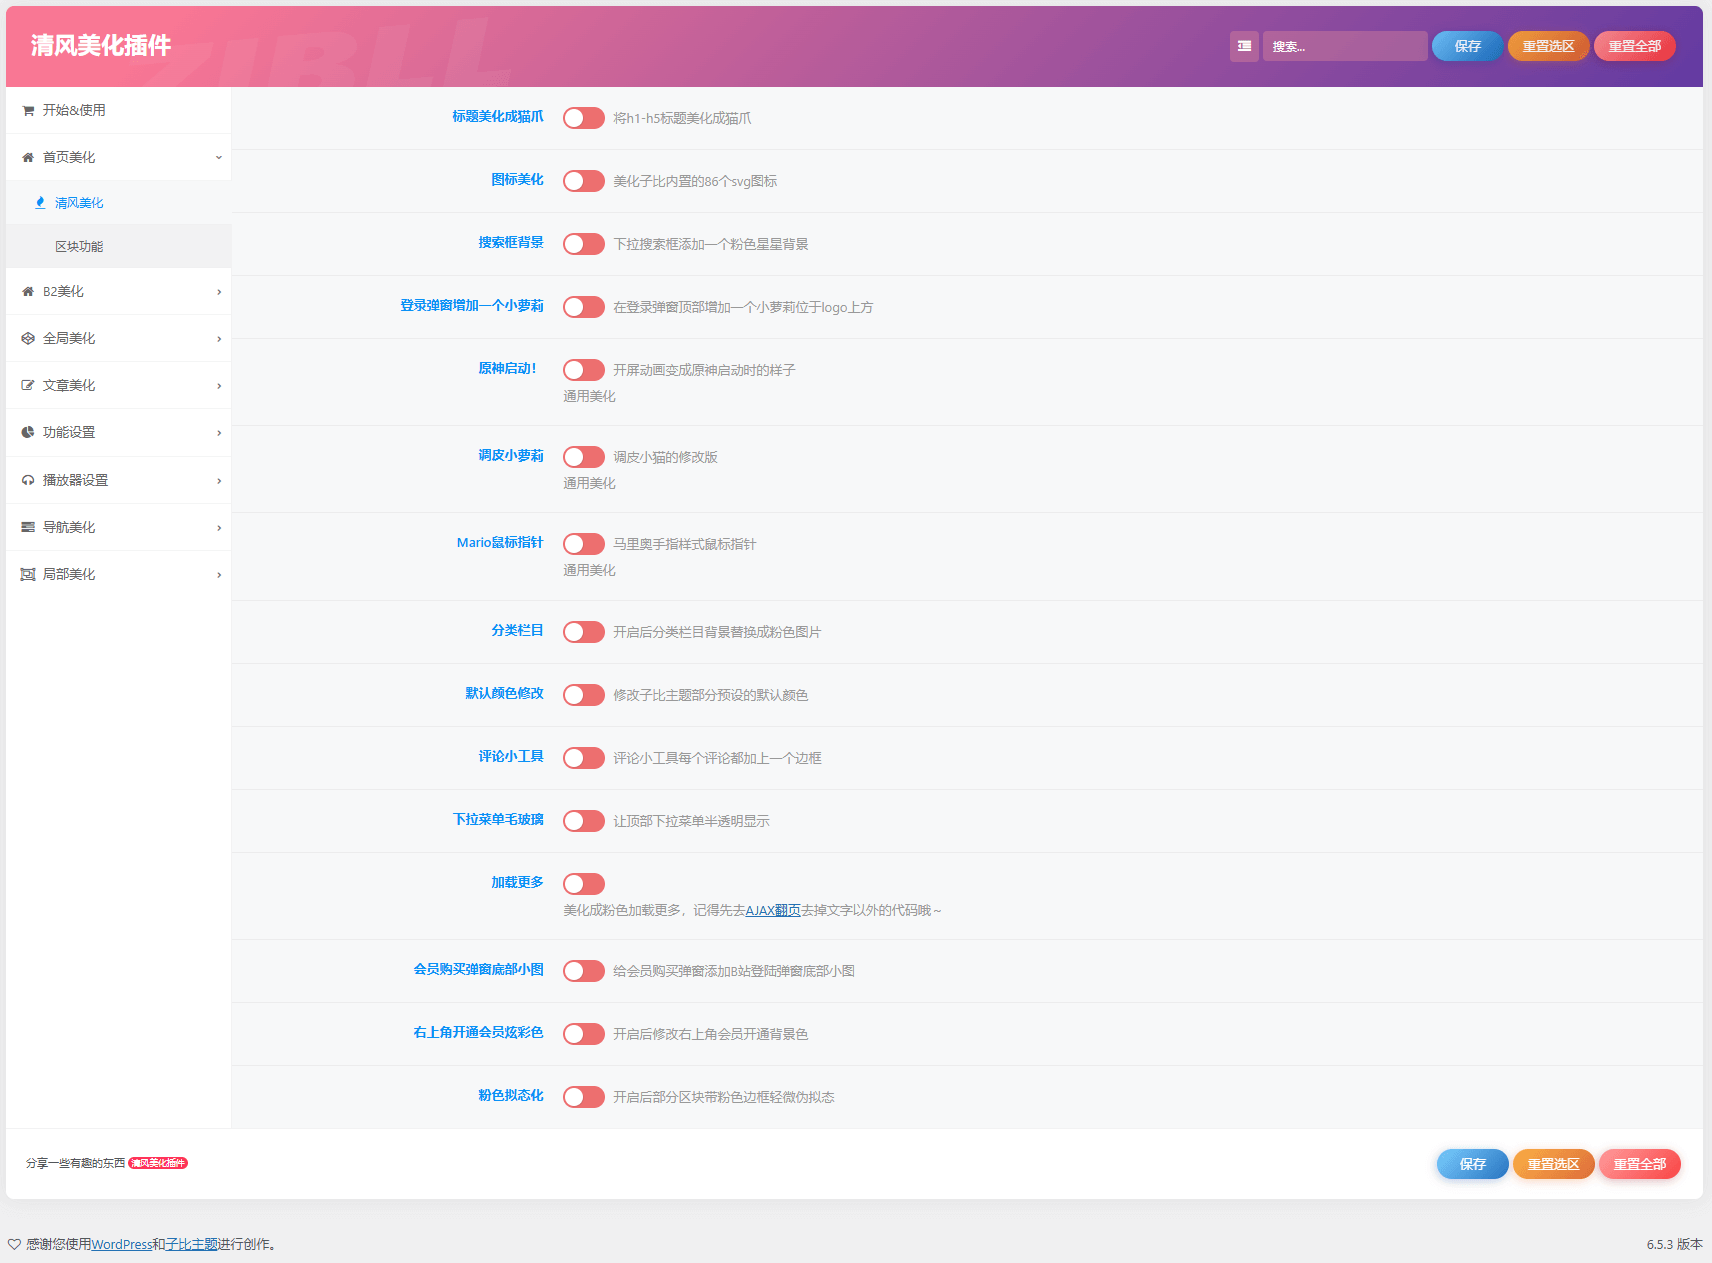The width and height of the screenshot is (1712, 1263).
Task: Click the 清风美化插件 footer badge
Action: click(x=158, y=1163)
